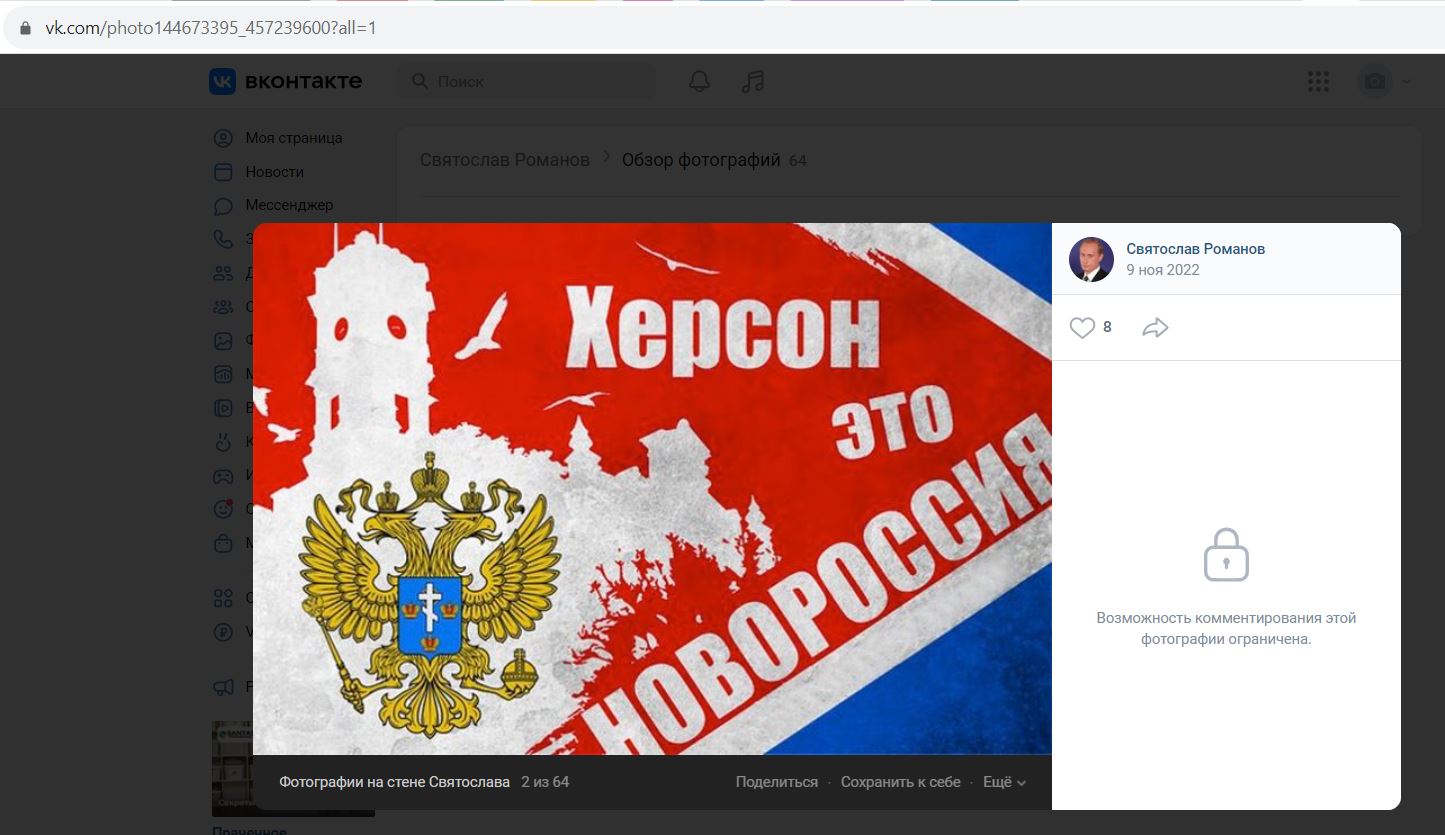This screenshot has width=1445, height=835.
Task: Open Святослав Романов avatar in photo panel
Action: click(1091, 259)
